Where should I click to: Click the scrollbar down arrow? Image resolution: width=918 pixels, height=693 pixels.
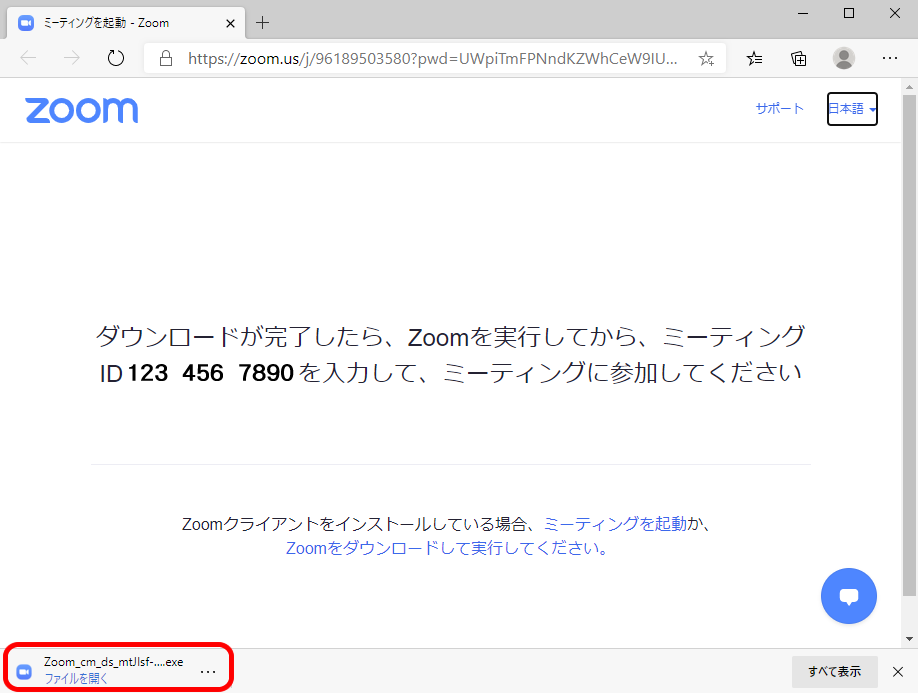(x=909, y=639)
